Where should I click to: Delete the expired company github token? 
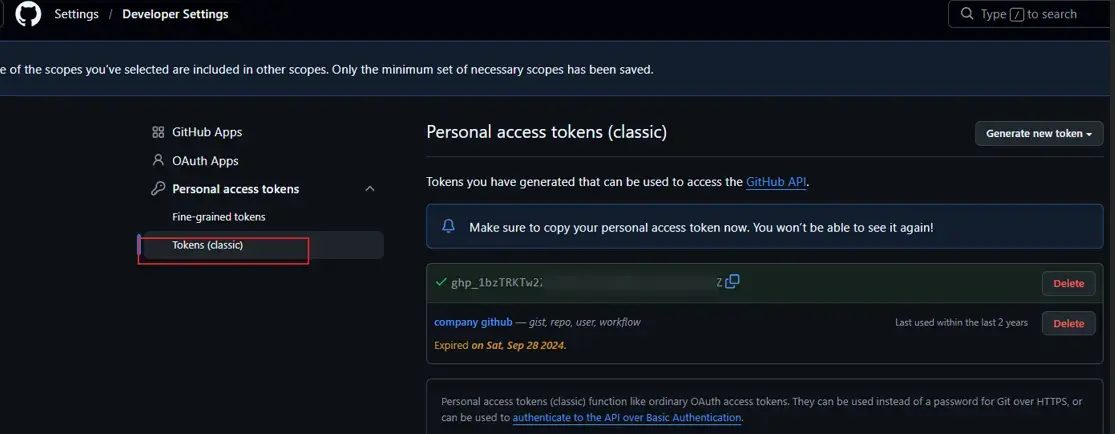click(1068, 323)
